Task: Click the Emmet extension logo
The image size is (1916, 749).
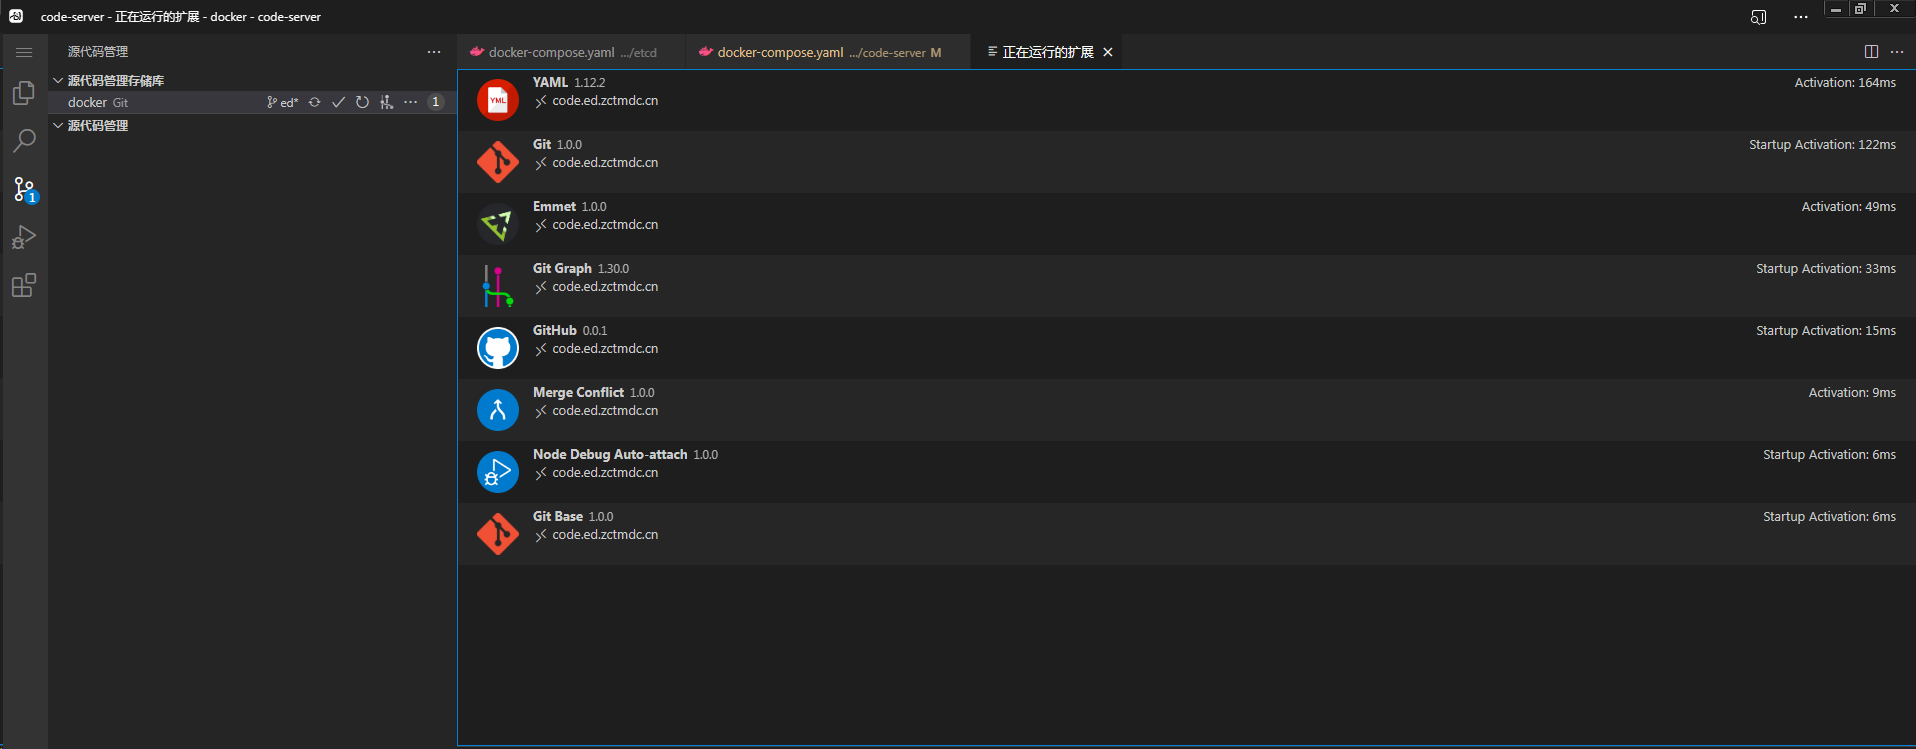Action: coord(498,224)
